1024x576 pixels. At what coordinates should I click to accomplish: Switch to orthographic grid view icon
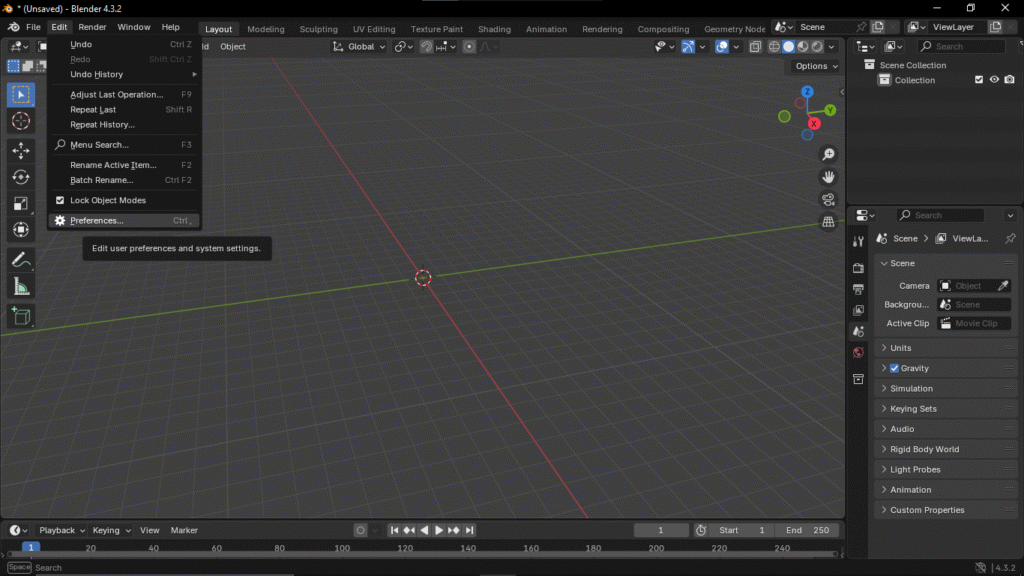[828, 222]
